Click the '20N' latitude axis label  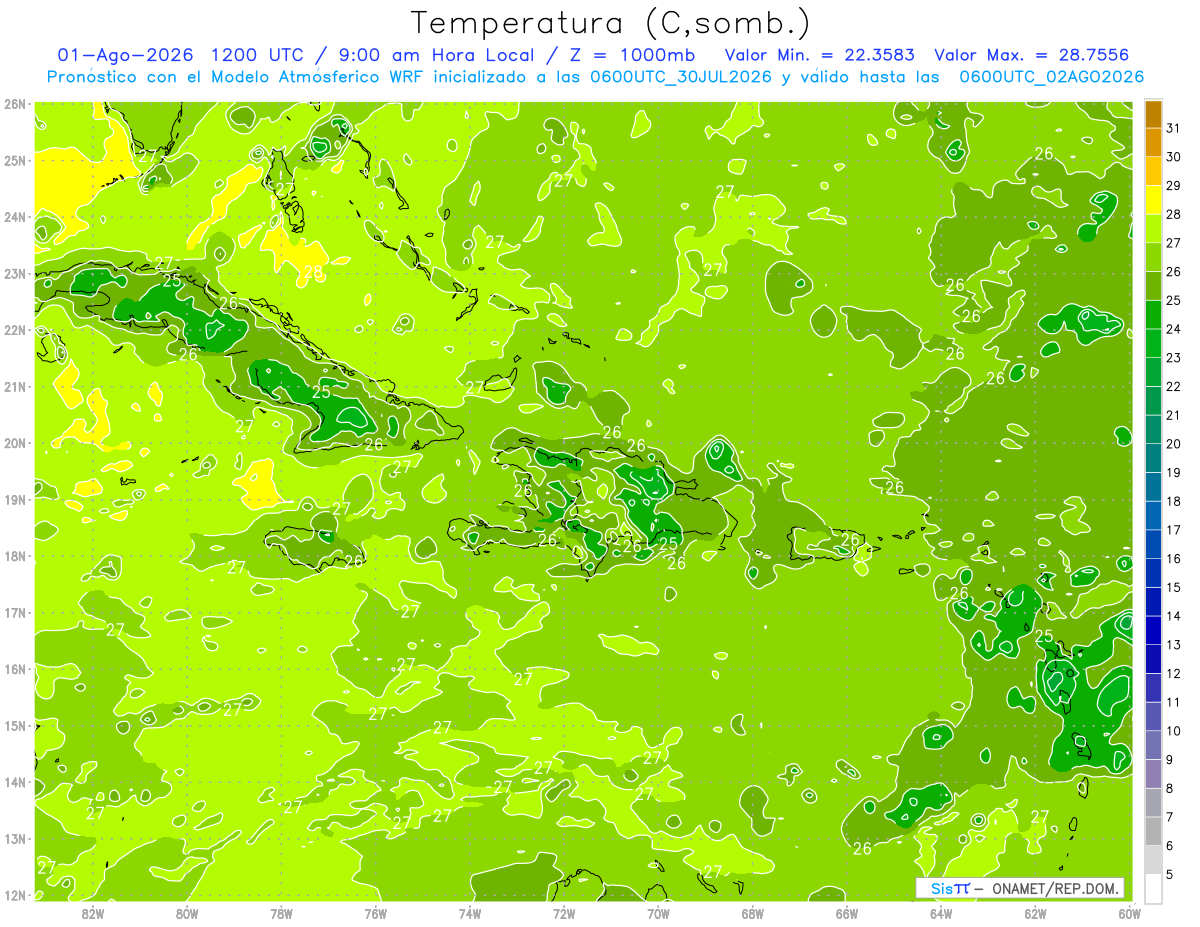14,443
